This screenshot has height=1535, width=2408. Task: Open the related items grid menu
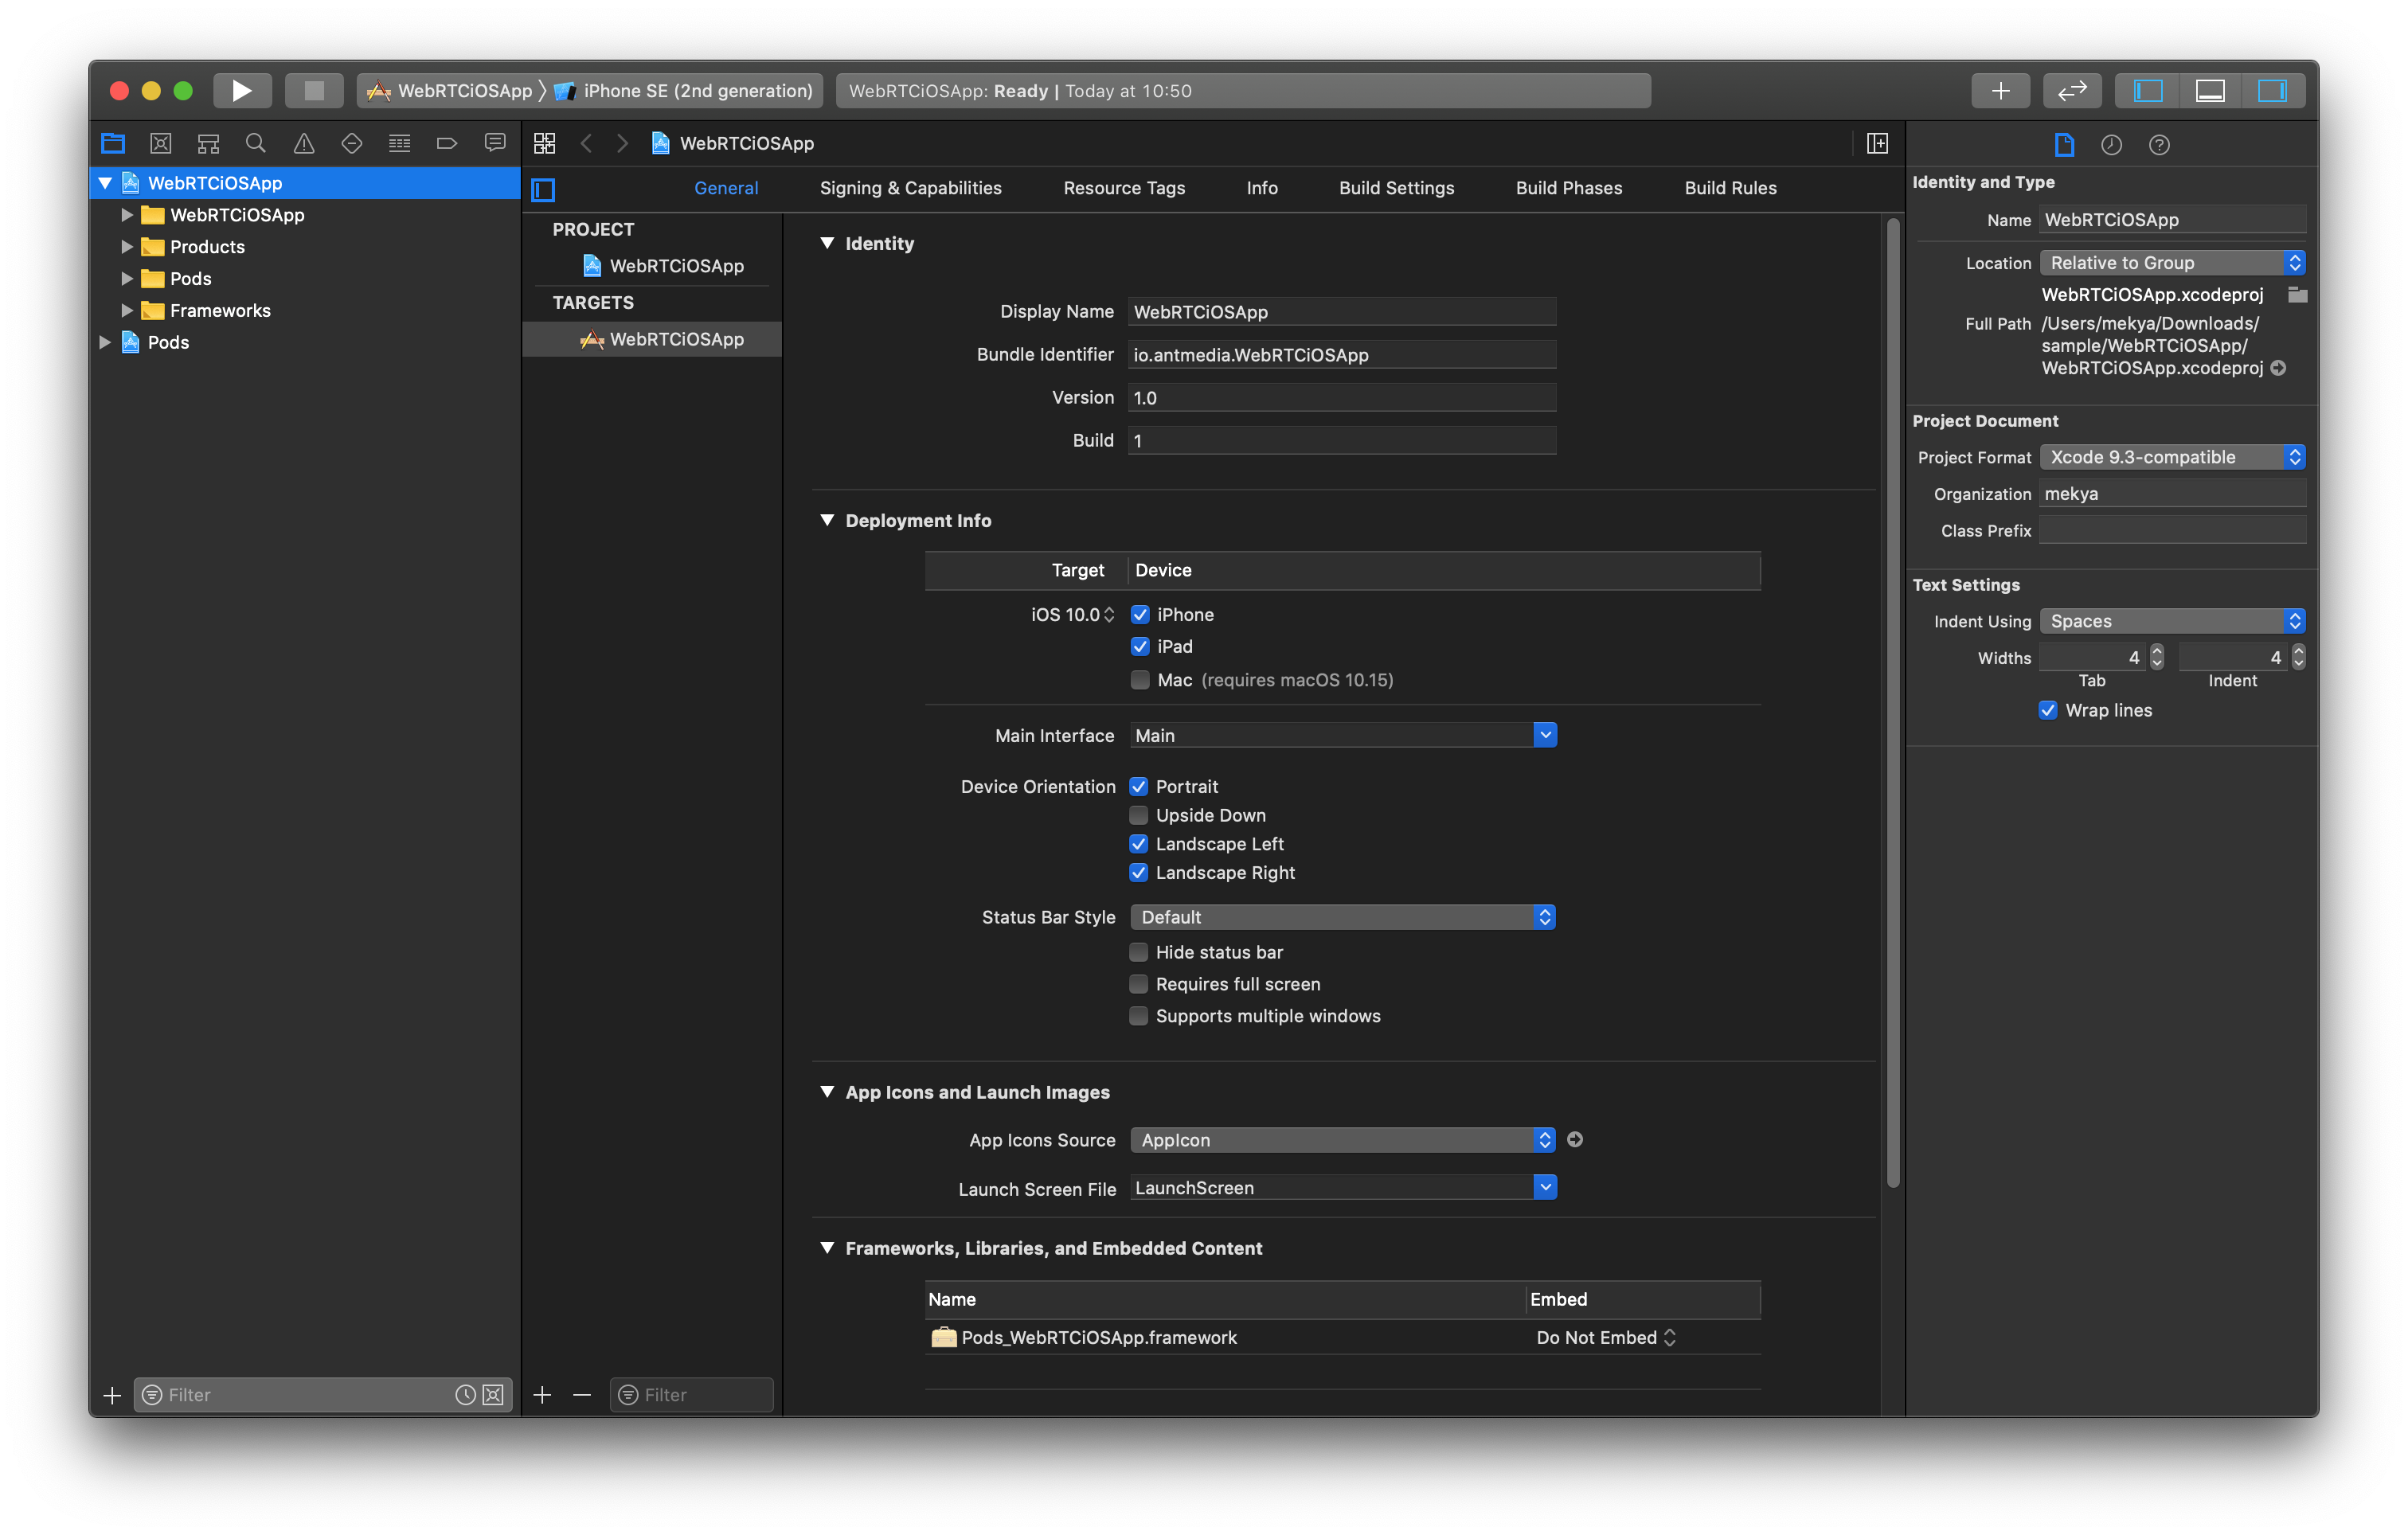pos(544,143)
